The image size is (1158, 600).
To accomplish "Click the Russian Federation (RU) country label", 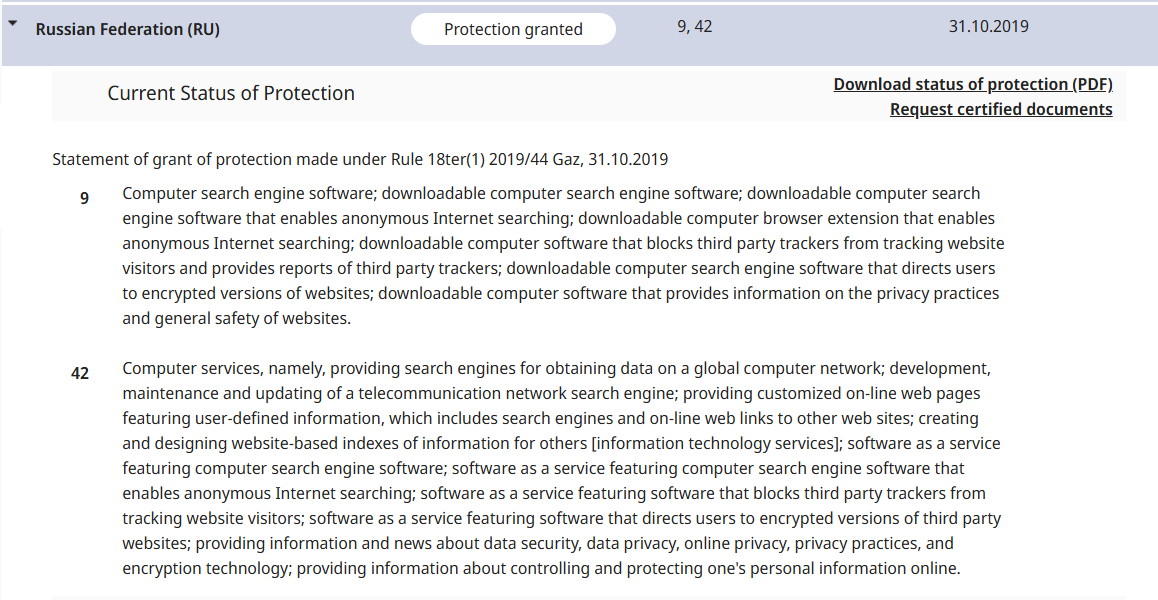I will (x=127, y=30).
